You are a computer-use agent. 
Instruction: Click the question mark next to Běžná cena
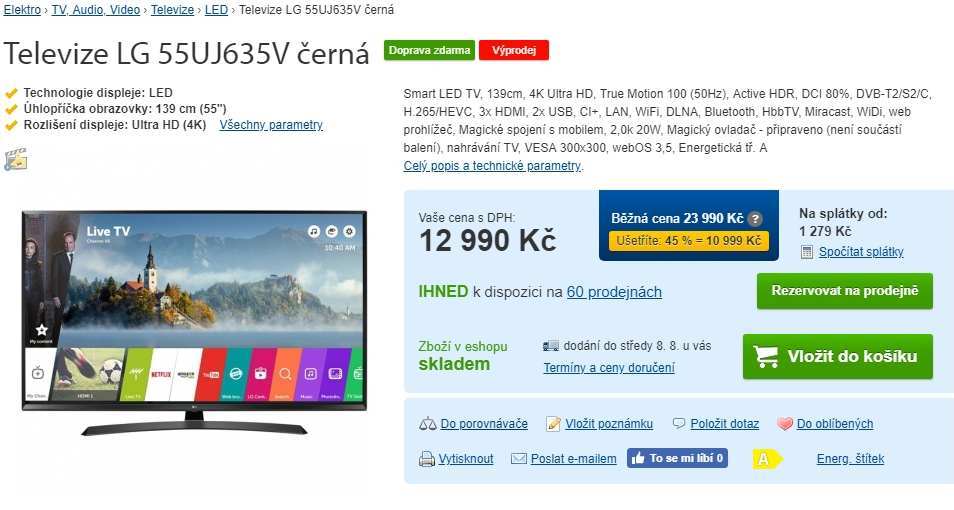point(755,218)
